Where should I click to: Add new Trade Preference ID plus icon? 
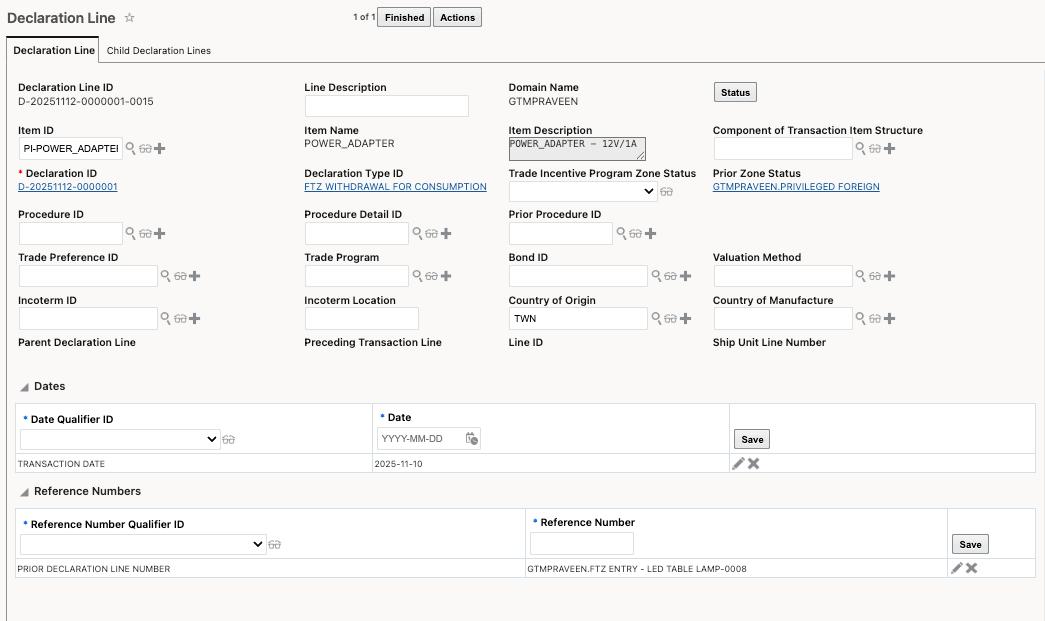pyautogui.click(x=195, y=276)
